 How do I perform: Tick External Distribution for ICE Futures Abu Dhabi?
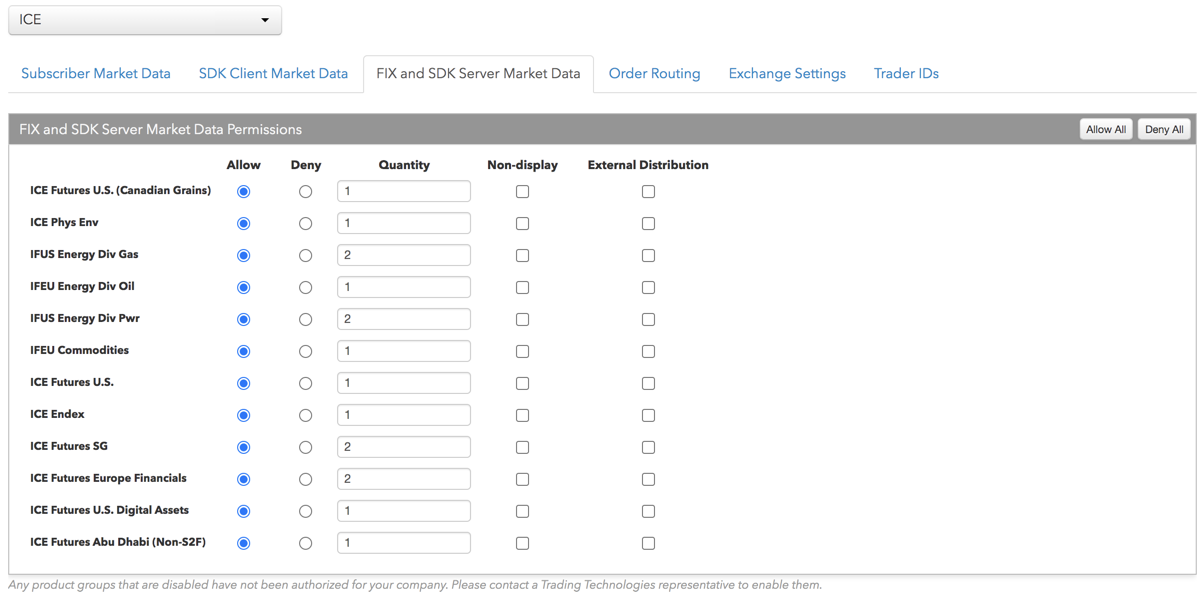pyautogui.click(x=648, y=543)
